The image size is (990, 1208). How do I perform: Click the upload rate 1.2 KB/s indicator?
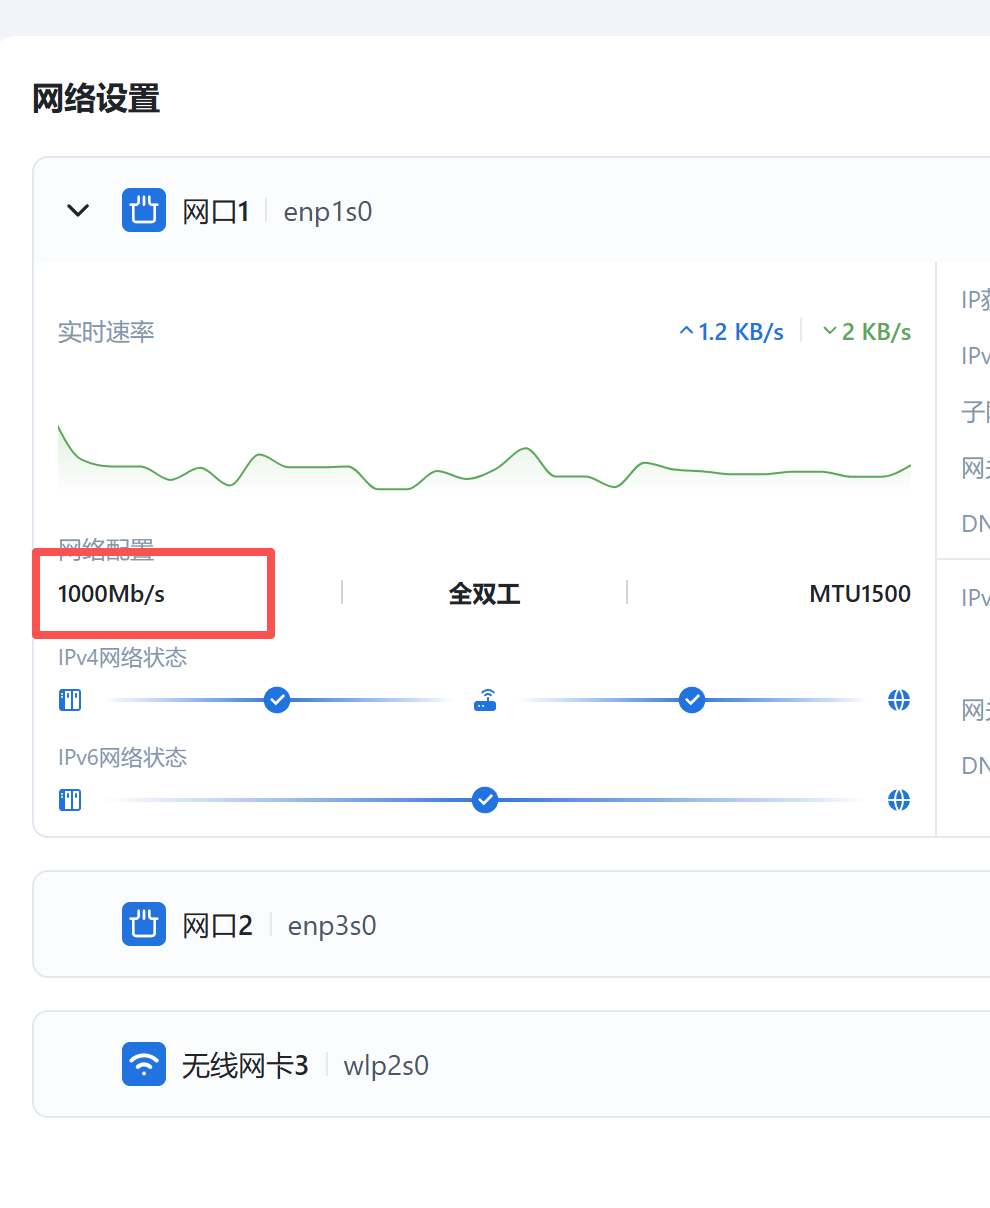pyautogui.click(x=732, y=332)
